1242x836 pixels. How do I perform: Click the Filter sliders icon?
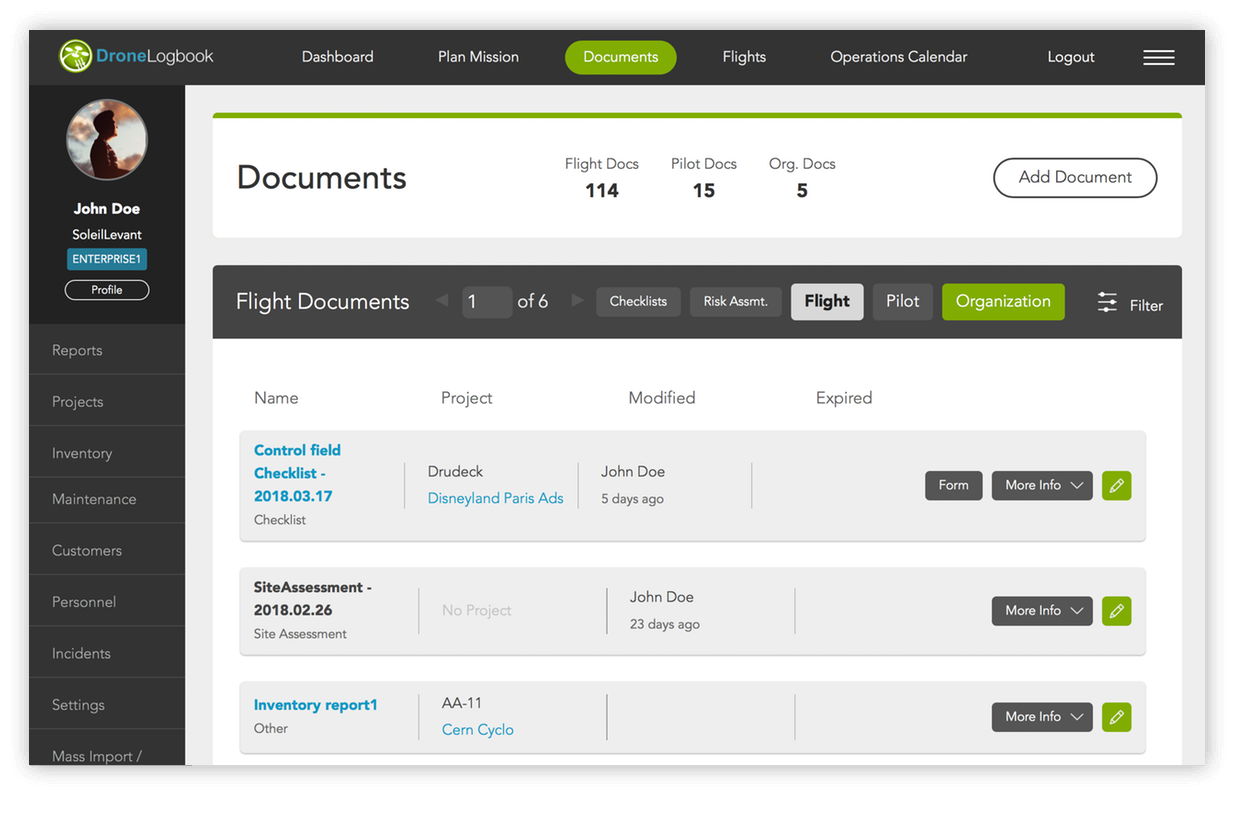coord(1107,303)
